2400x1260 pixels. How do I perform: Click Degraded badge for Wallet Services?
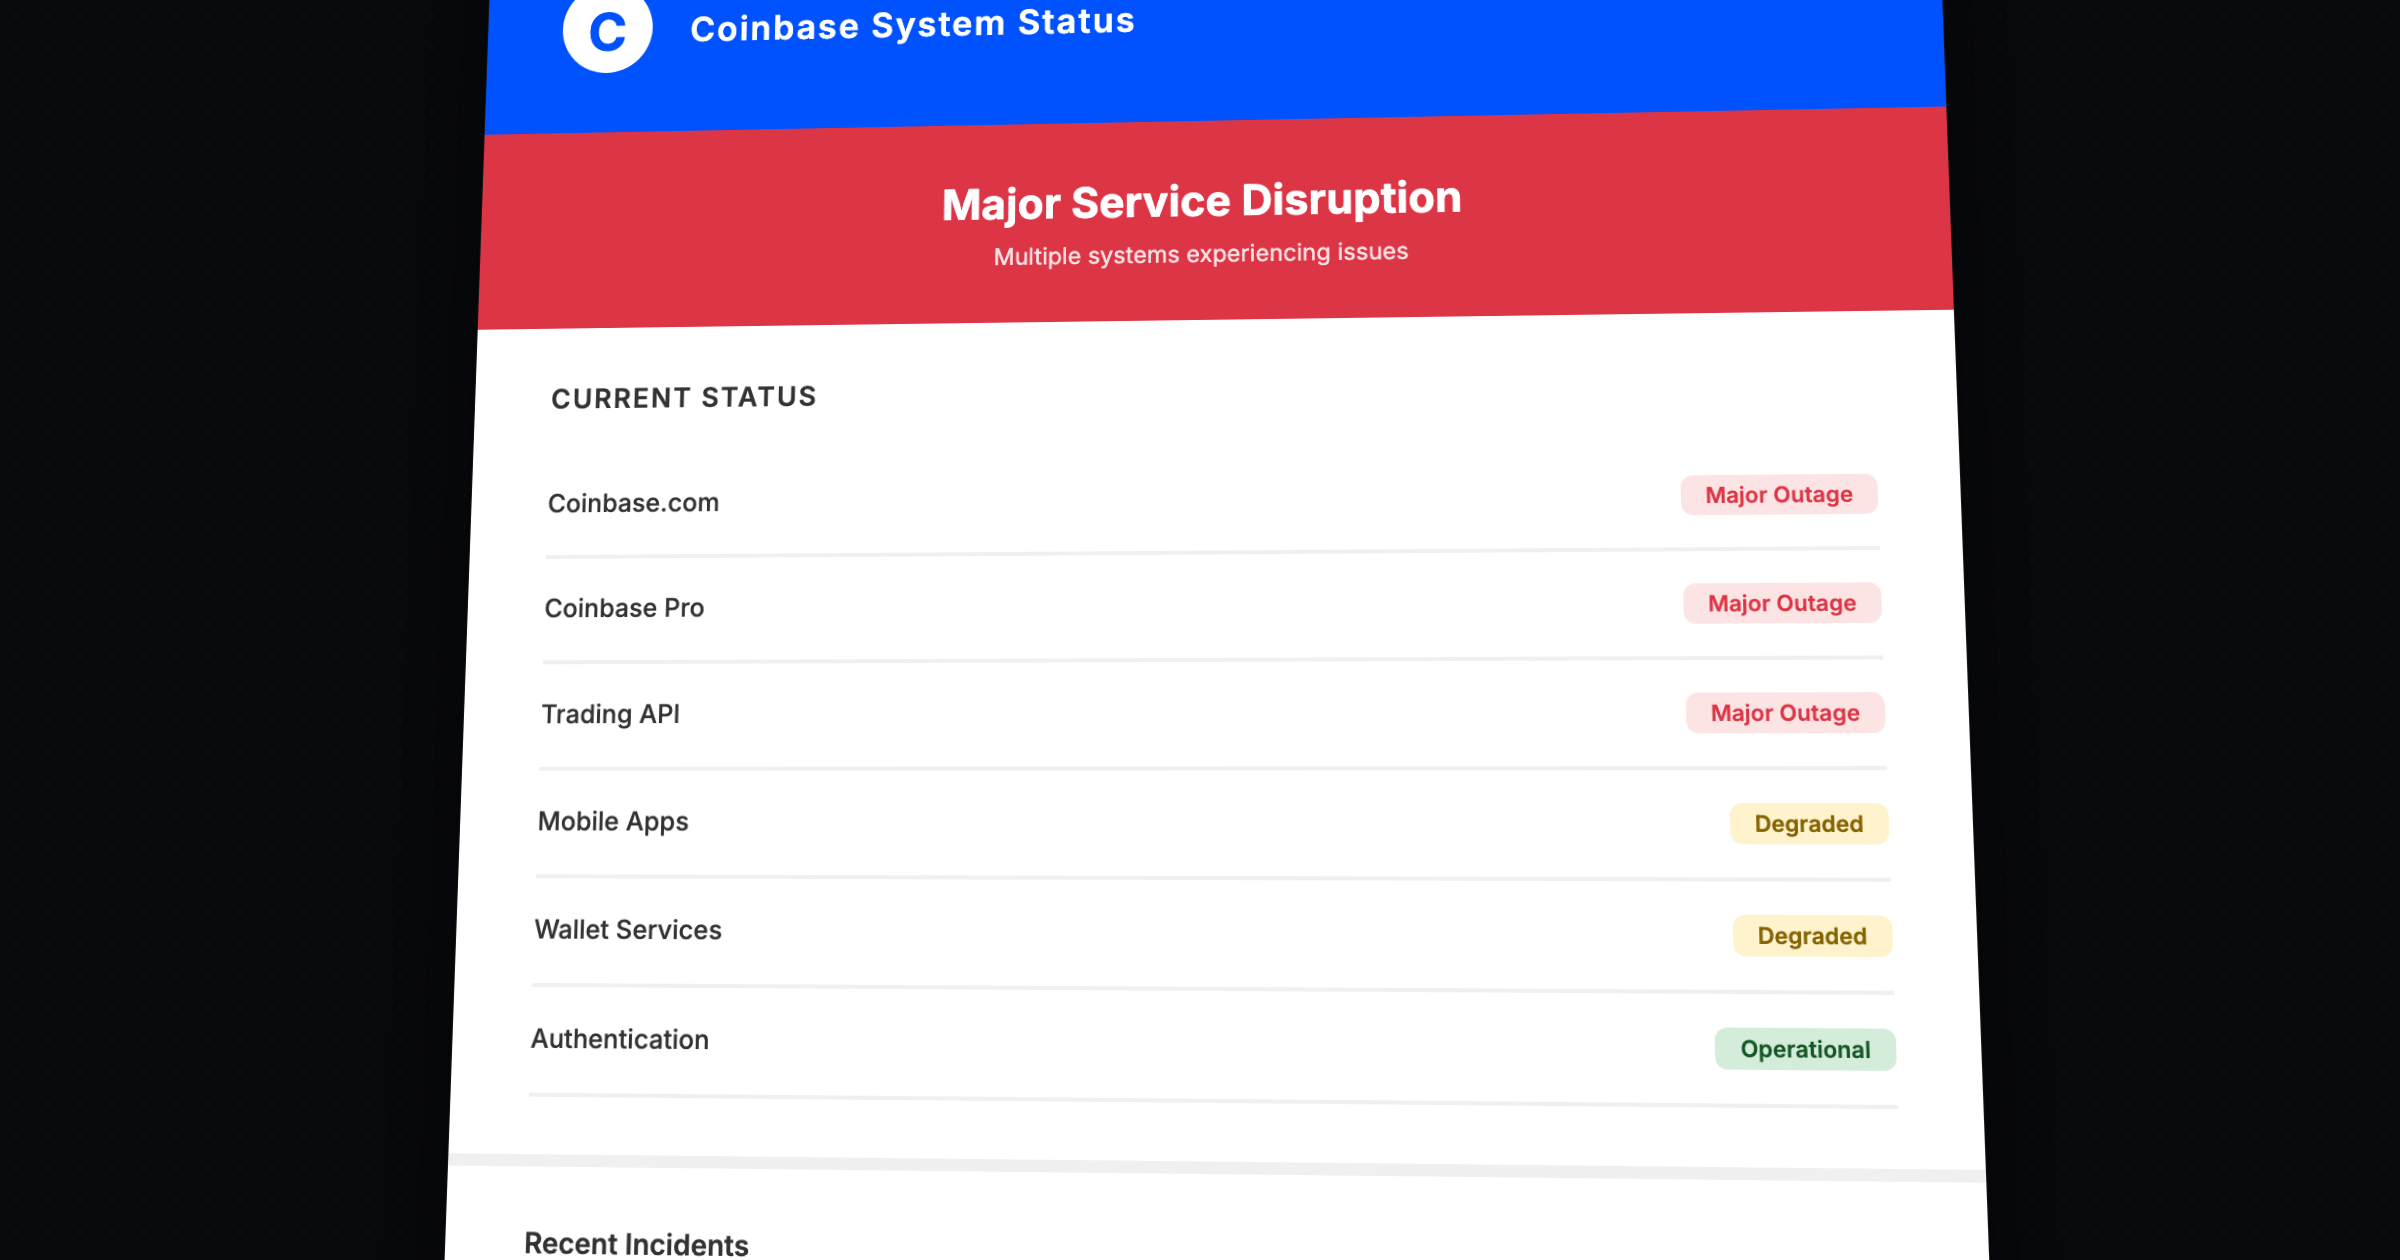pyautogui.click(x=1812, y=936)
